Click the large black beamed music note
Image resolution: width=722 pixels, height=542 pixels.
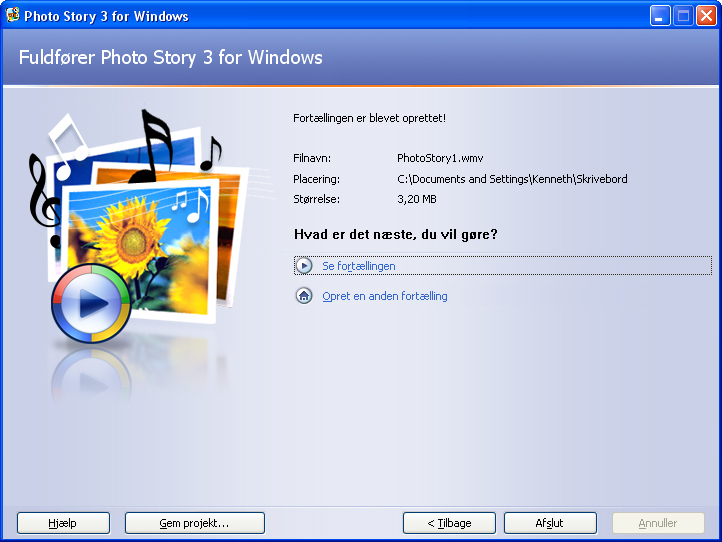(x=152, y=146)
